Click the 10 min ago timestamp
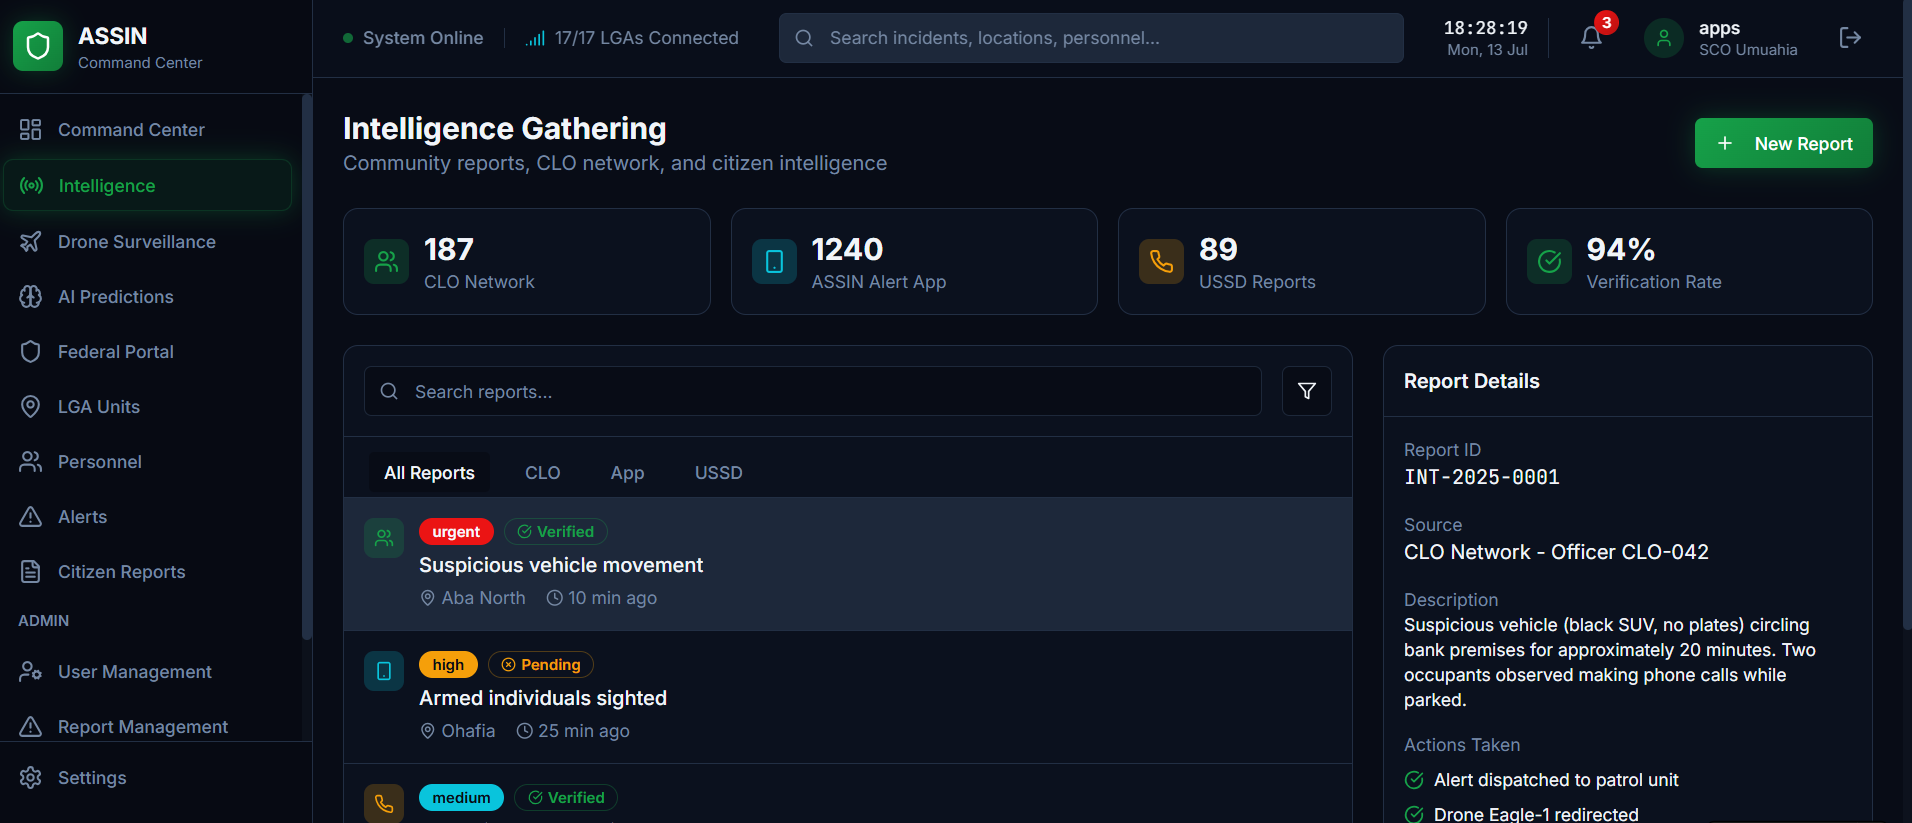Screen dimensions: 1912x823 pos(612,598)
